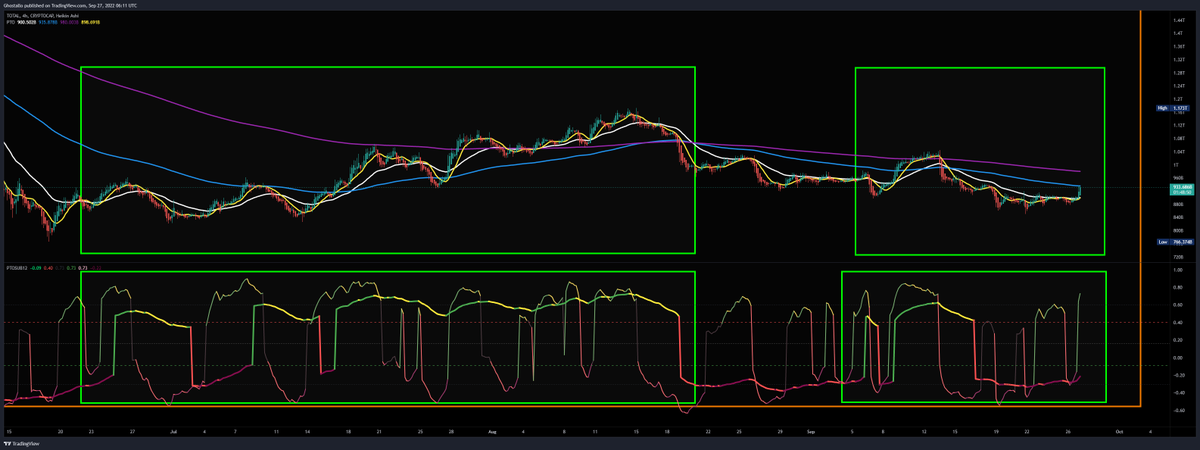This screenshot has width=1200, height=450.
Task: Click the yellow PTO value in the legend
Action: click(90, 22)
